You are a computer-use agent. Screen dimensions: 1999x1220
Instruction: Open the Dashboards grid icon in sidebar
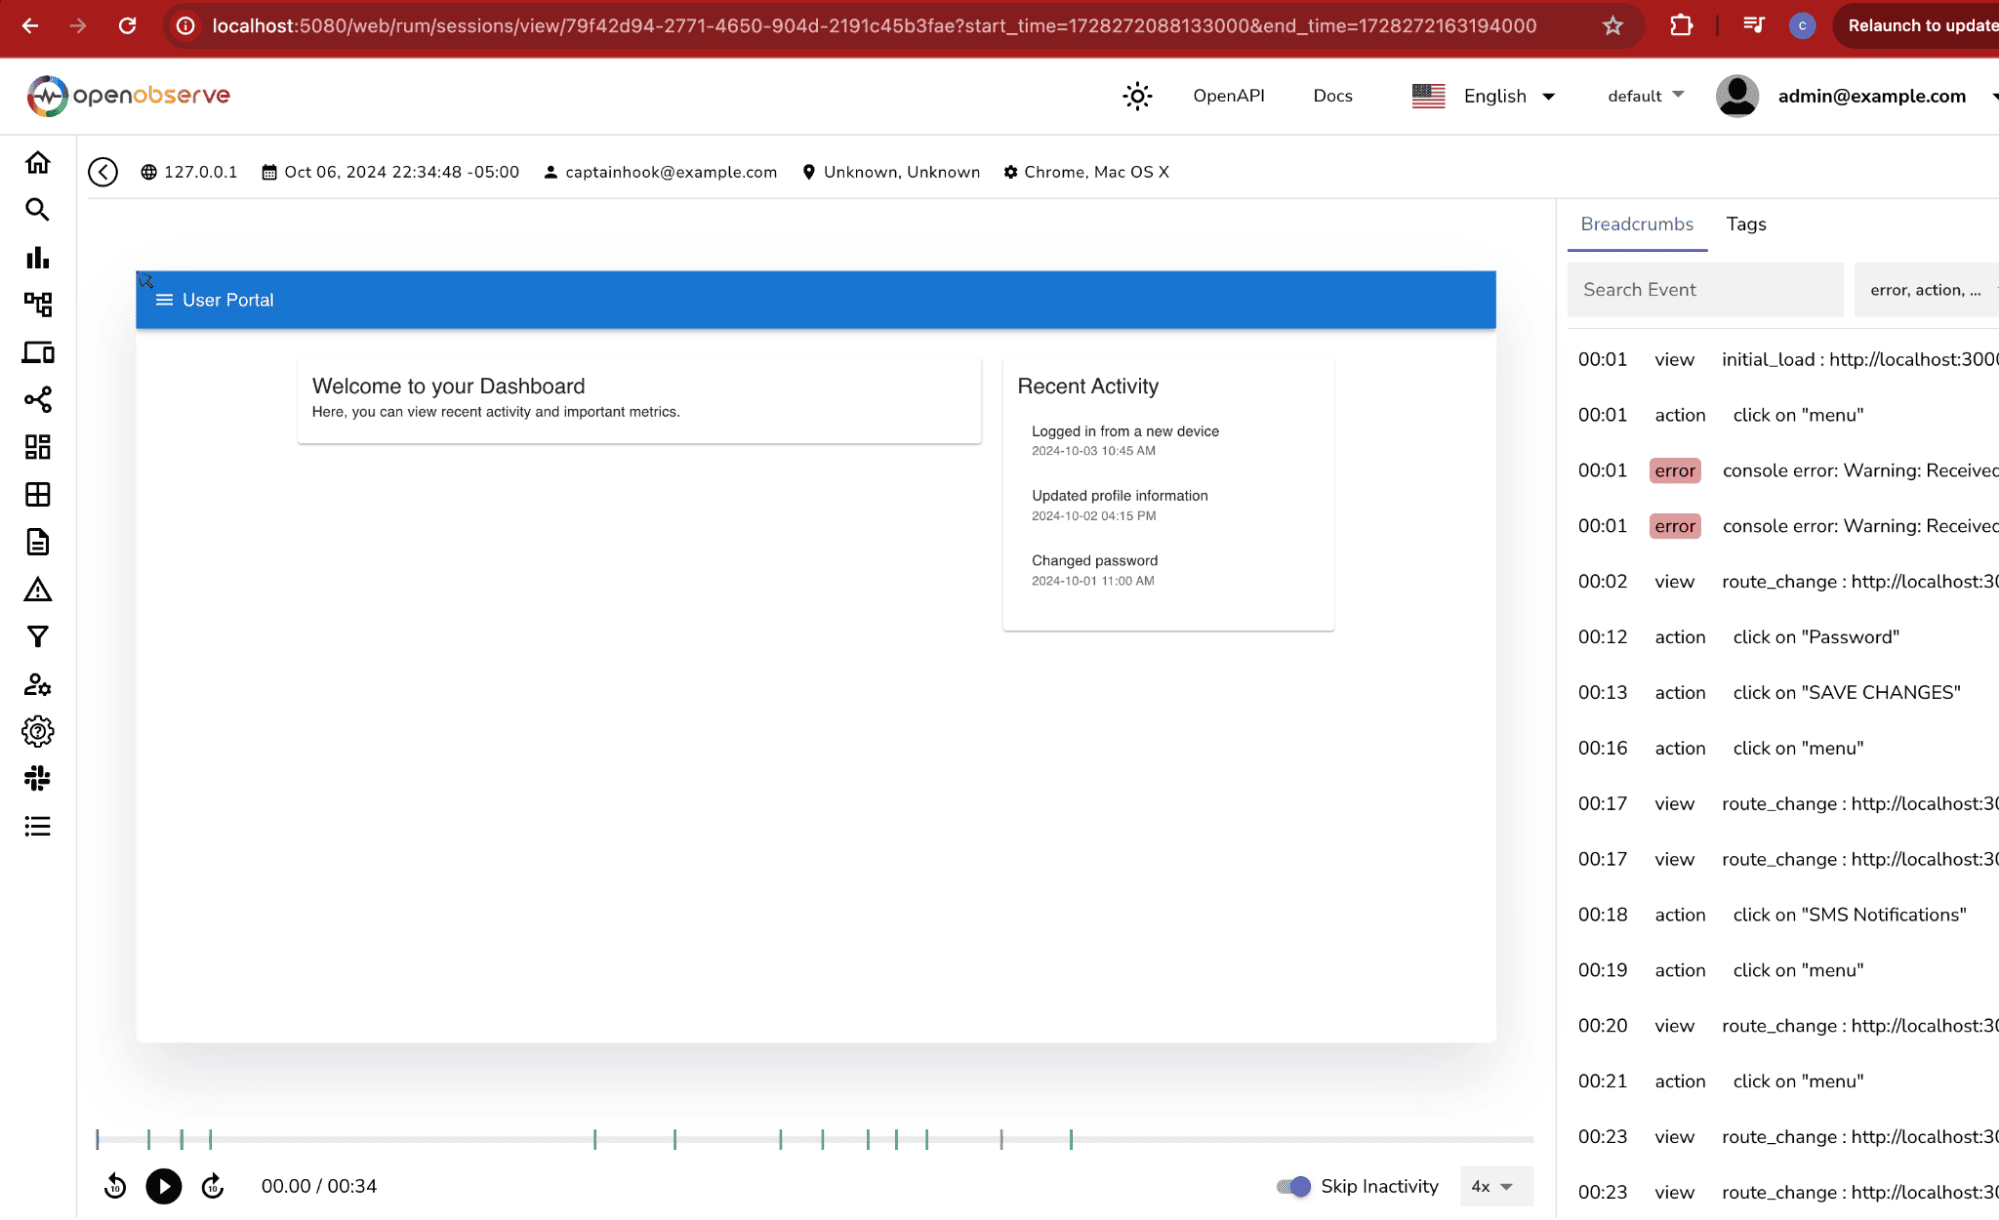[x=37, y=447]
